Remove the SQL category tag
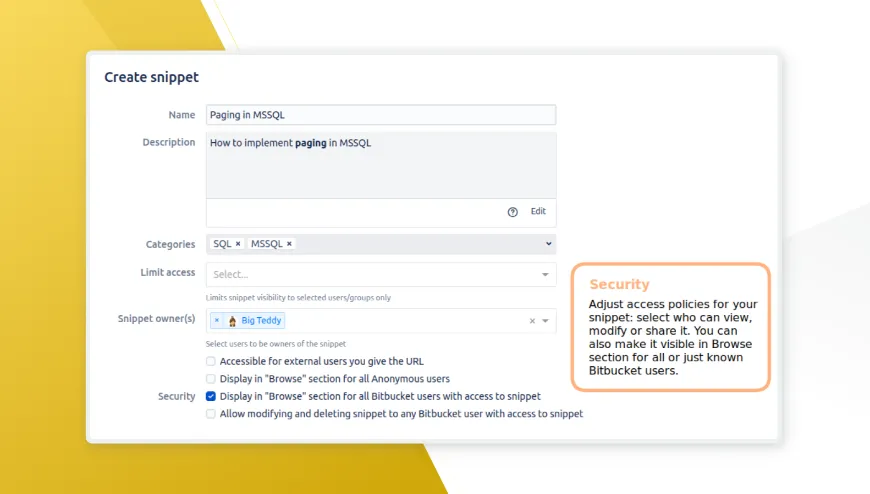This screenshot has width=870, height=494. point(238,244)
